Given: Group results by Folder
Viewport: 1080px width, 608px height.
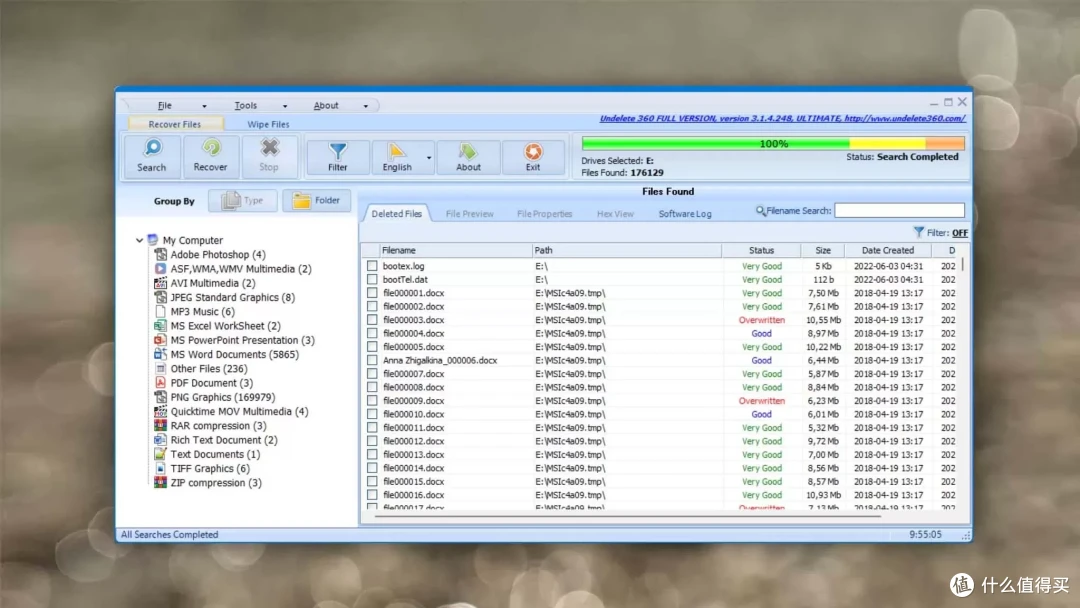Looking at the screenshot, I should coord(316,200).
